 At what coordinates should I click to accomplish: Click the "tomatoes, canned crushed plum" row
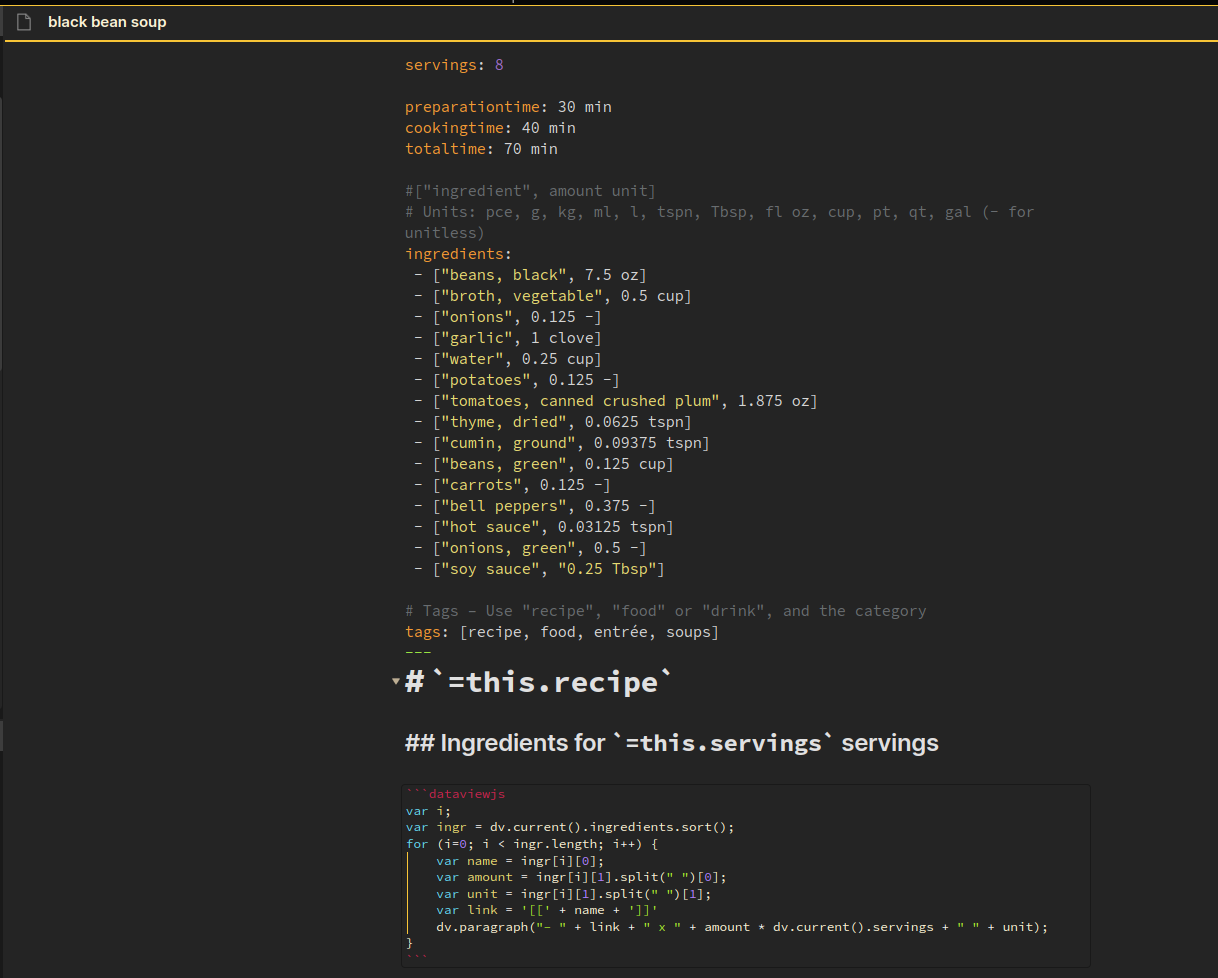(616, 401)
